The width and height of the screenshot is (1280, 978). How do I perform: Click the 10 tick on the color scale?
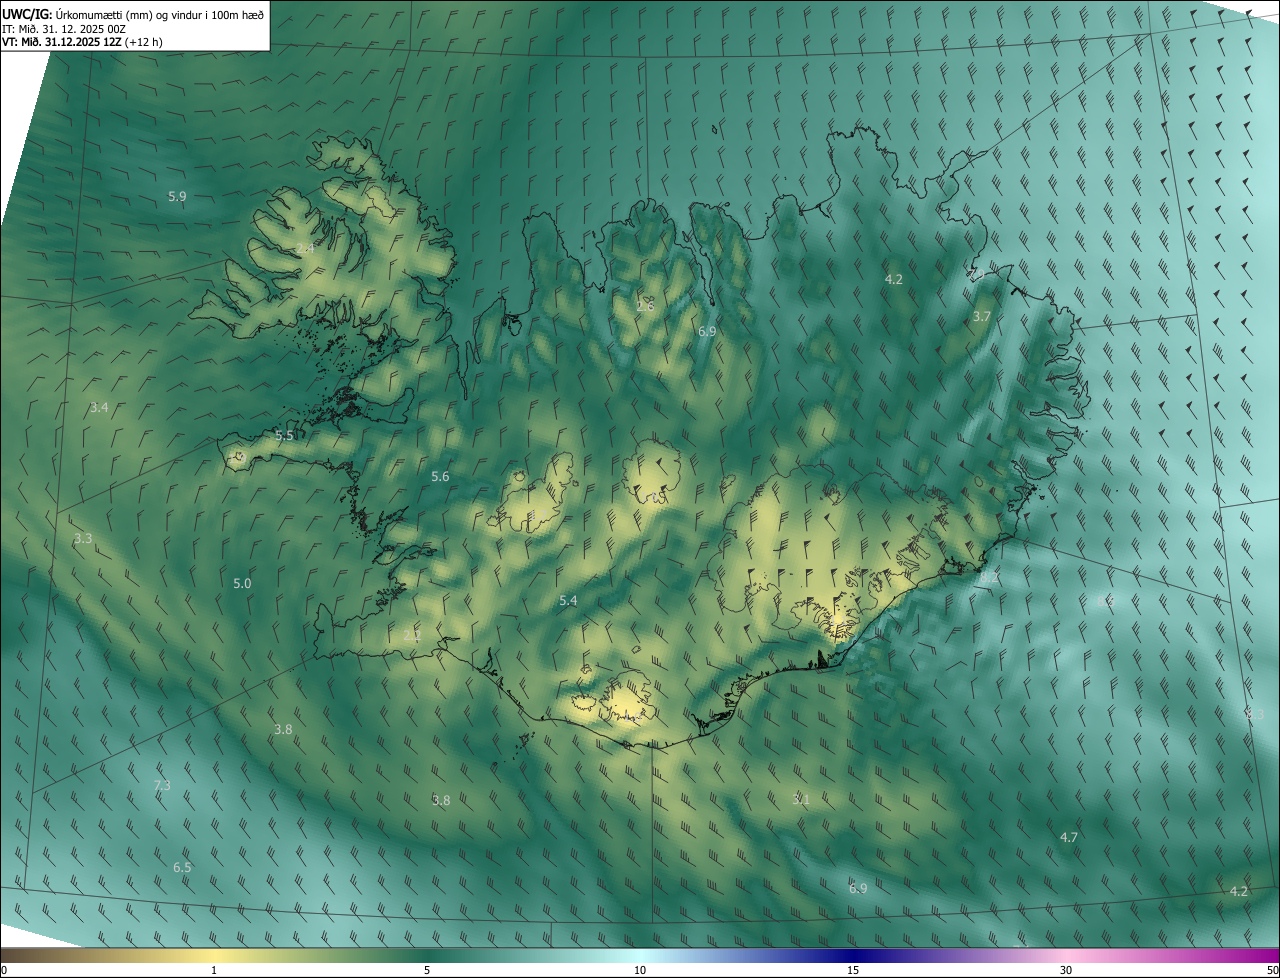click(640, 970)
